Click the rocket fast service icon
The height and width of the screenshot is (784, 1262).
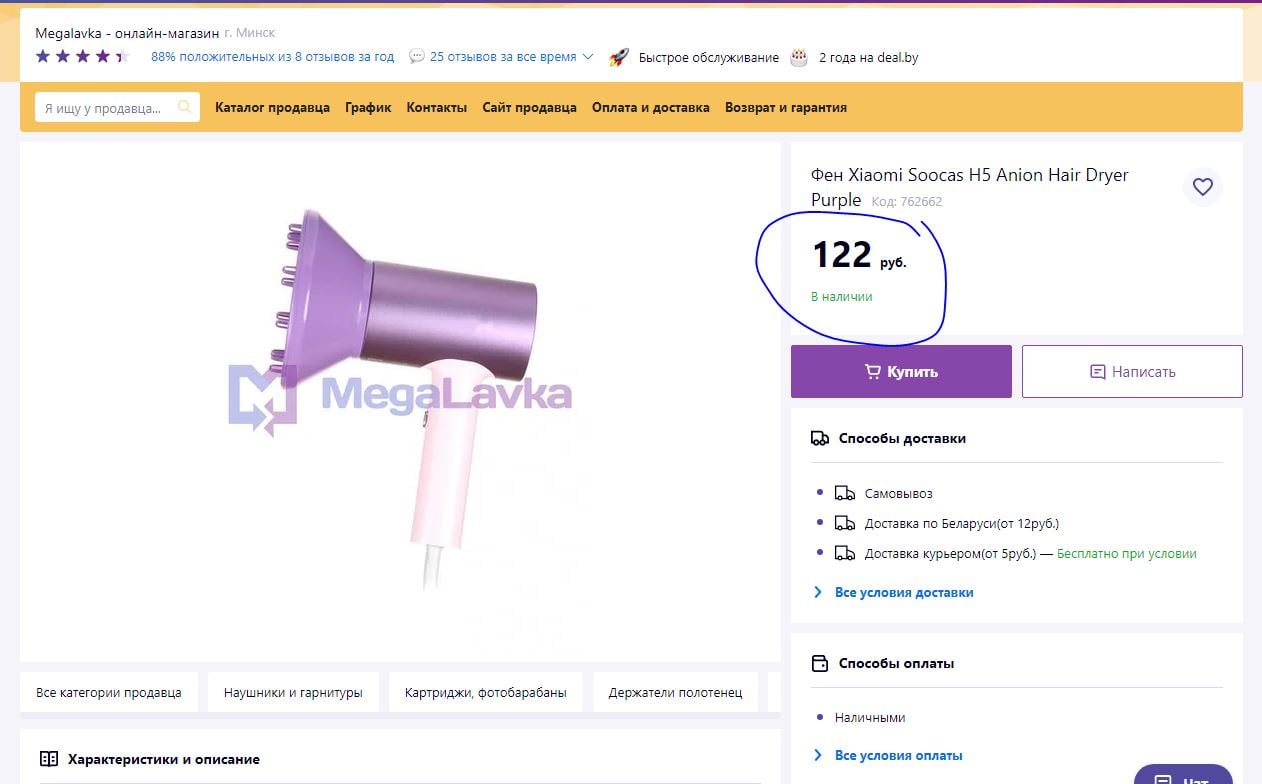619,57
